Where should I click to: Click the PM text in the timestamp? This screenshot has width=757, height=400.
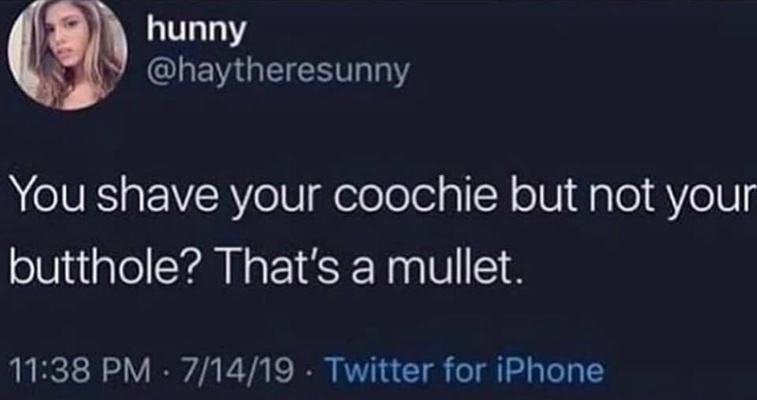point(127,371)
